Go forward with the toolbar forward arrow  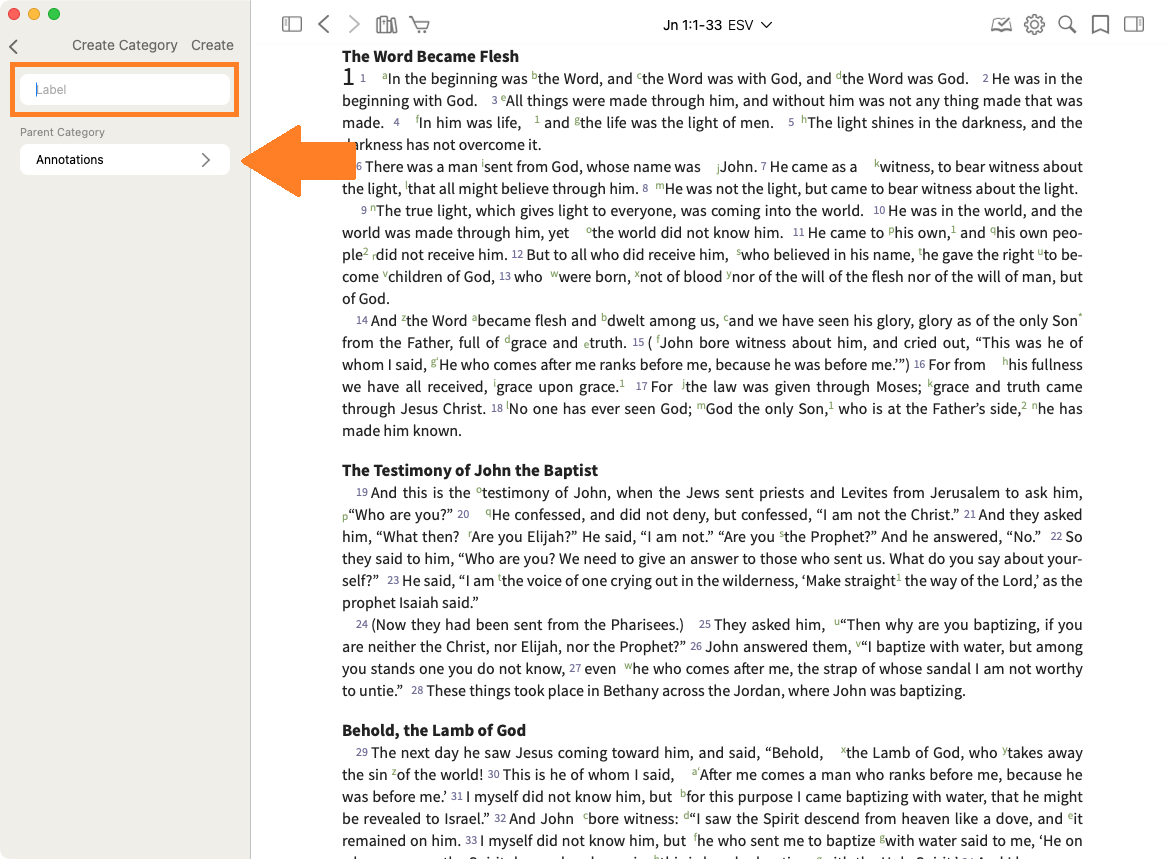tap(354, 24)
